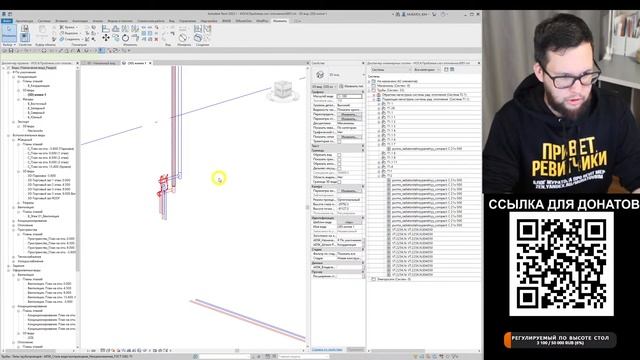
Task: Select the 'В_Восточный' elevation in Project Browser
Action: point(37,104)
